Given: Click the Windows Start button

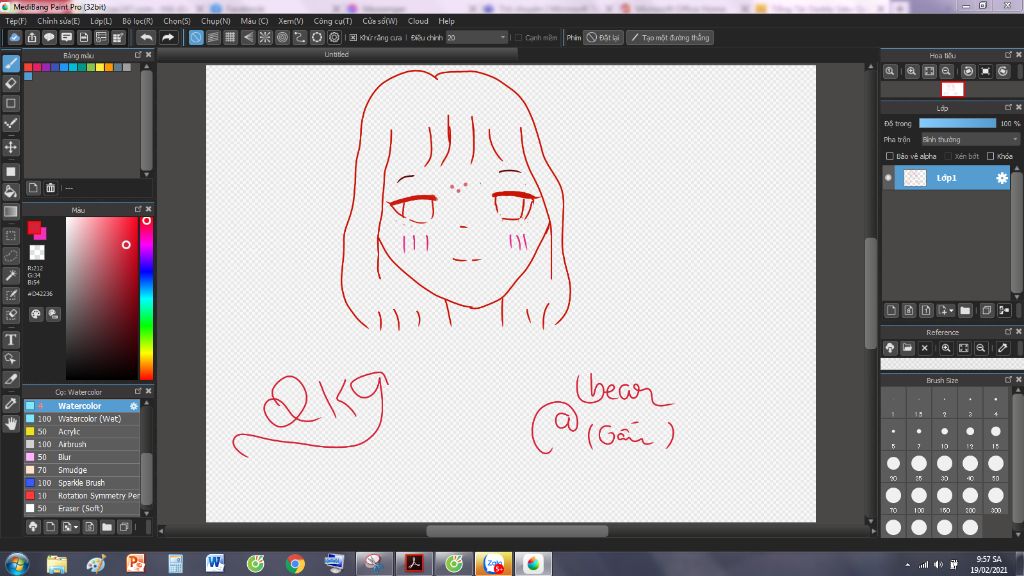Looking at the screenshot, I should click(17, 564).
